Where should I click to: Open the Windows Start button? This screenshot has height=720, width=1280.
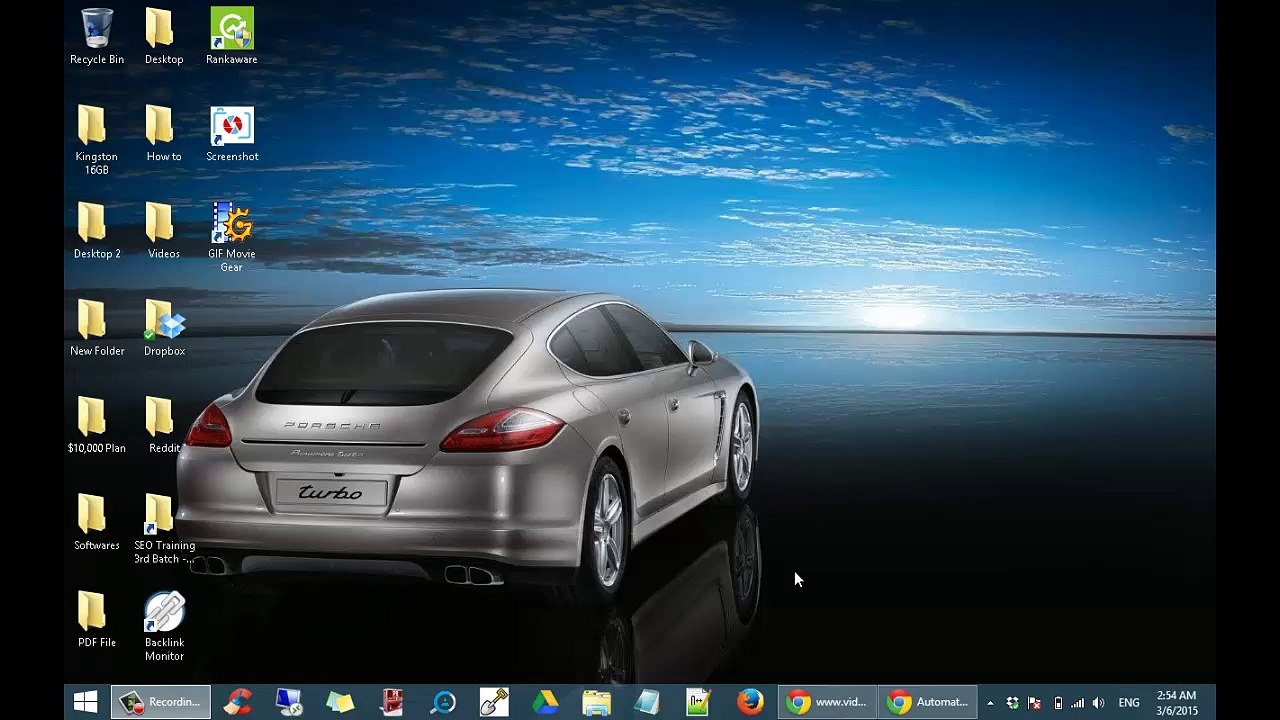[86, 702]
